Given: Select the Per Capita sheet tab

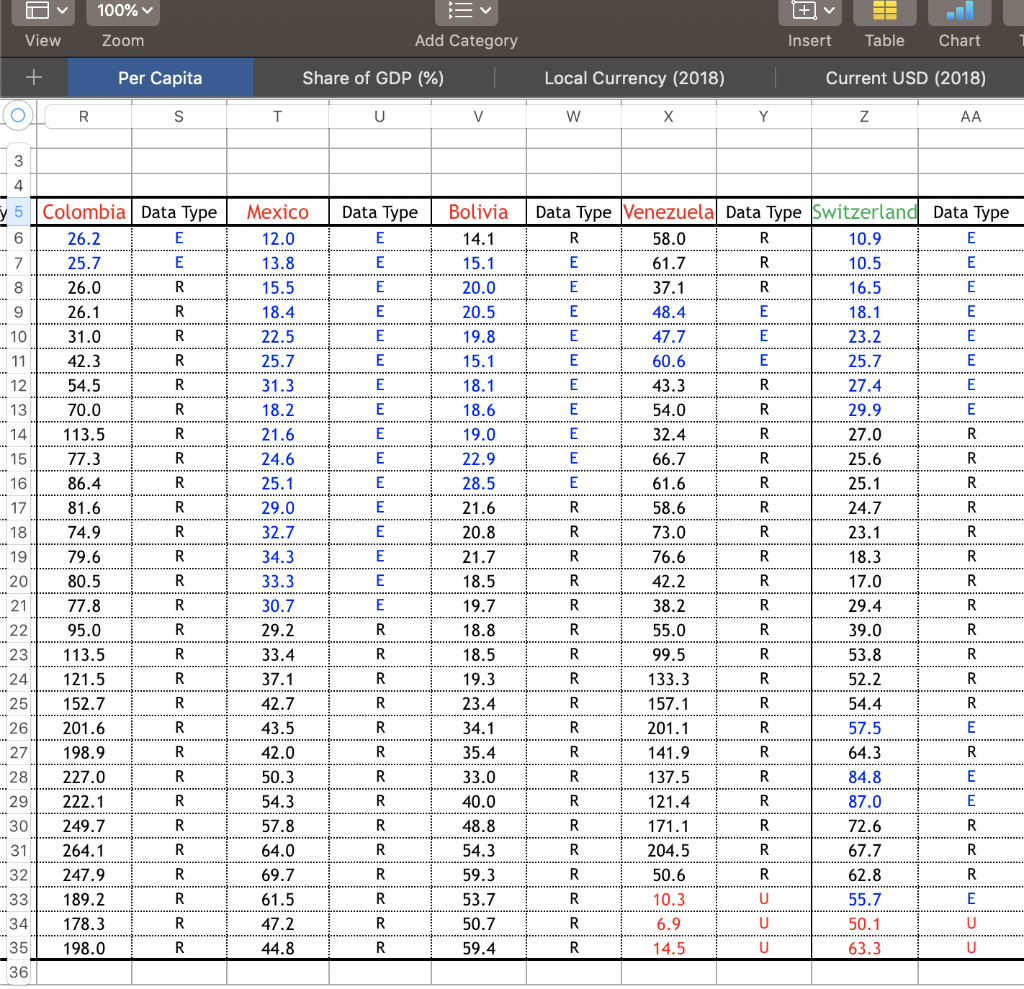Looking at the screenshot, I should pyautogui.click(x=160, y=78).
